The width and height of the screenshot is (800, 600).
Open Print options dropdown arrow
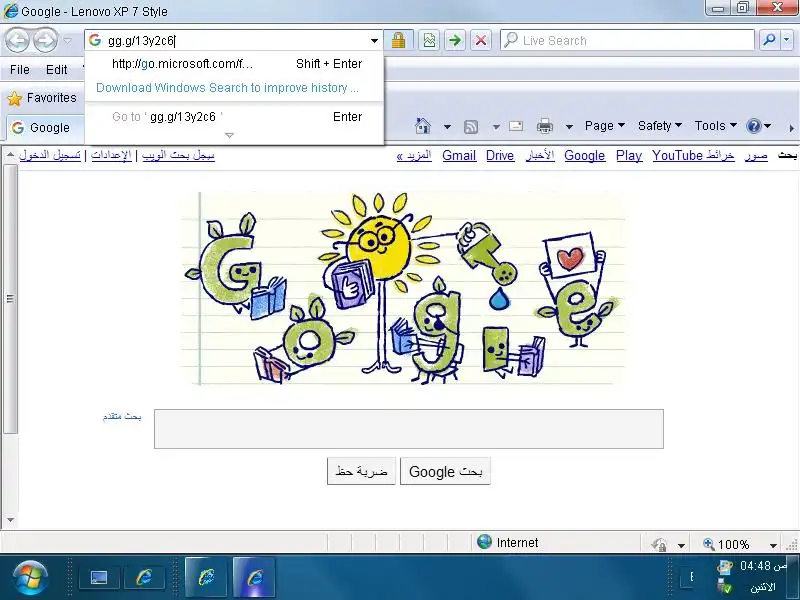[x=569, y=127]
